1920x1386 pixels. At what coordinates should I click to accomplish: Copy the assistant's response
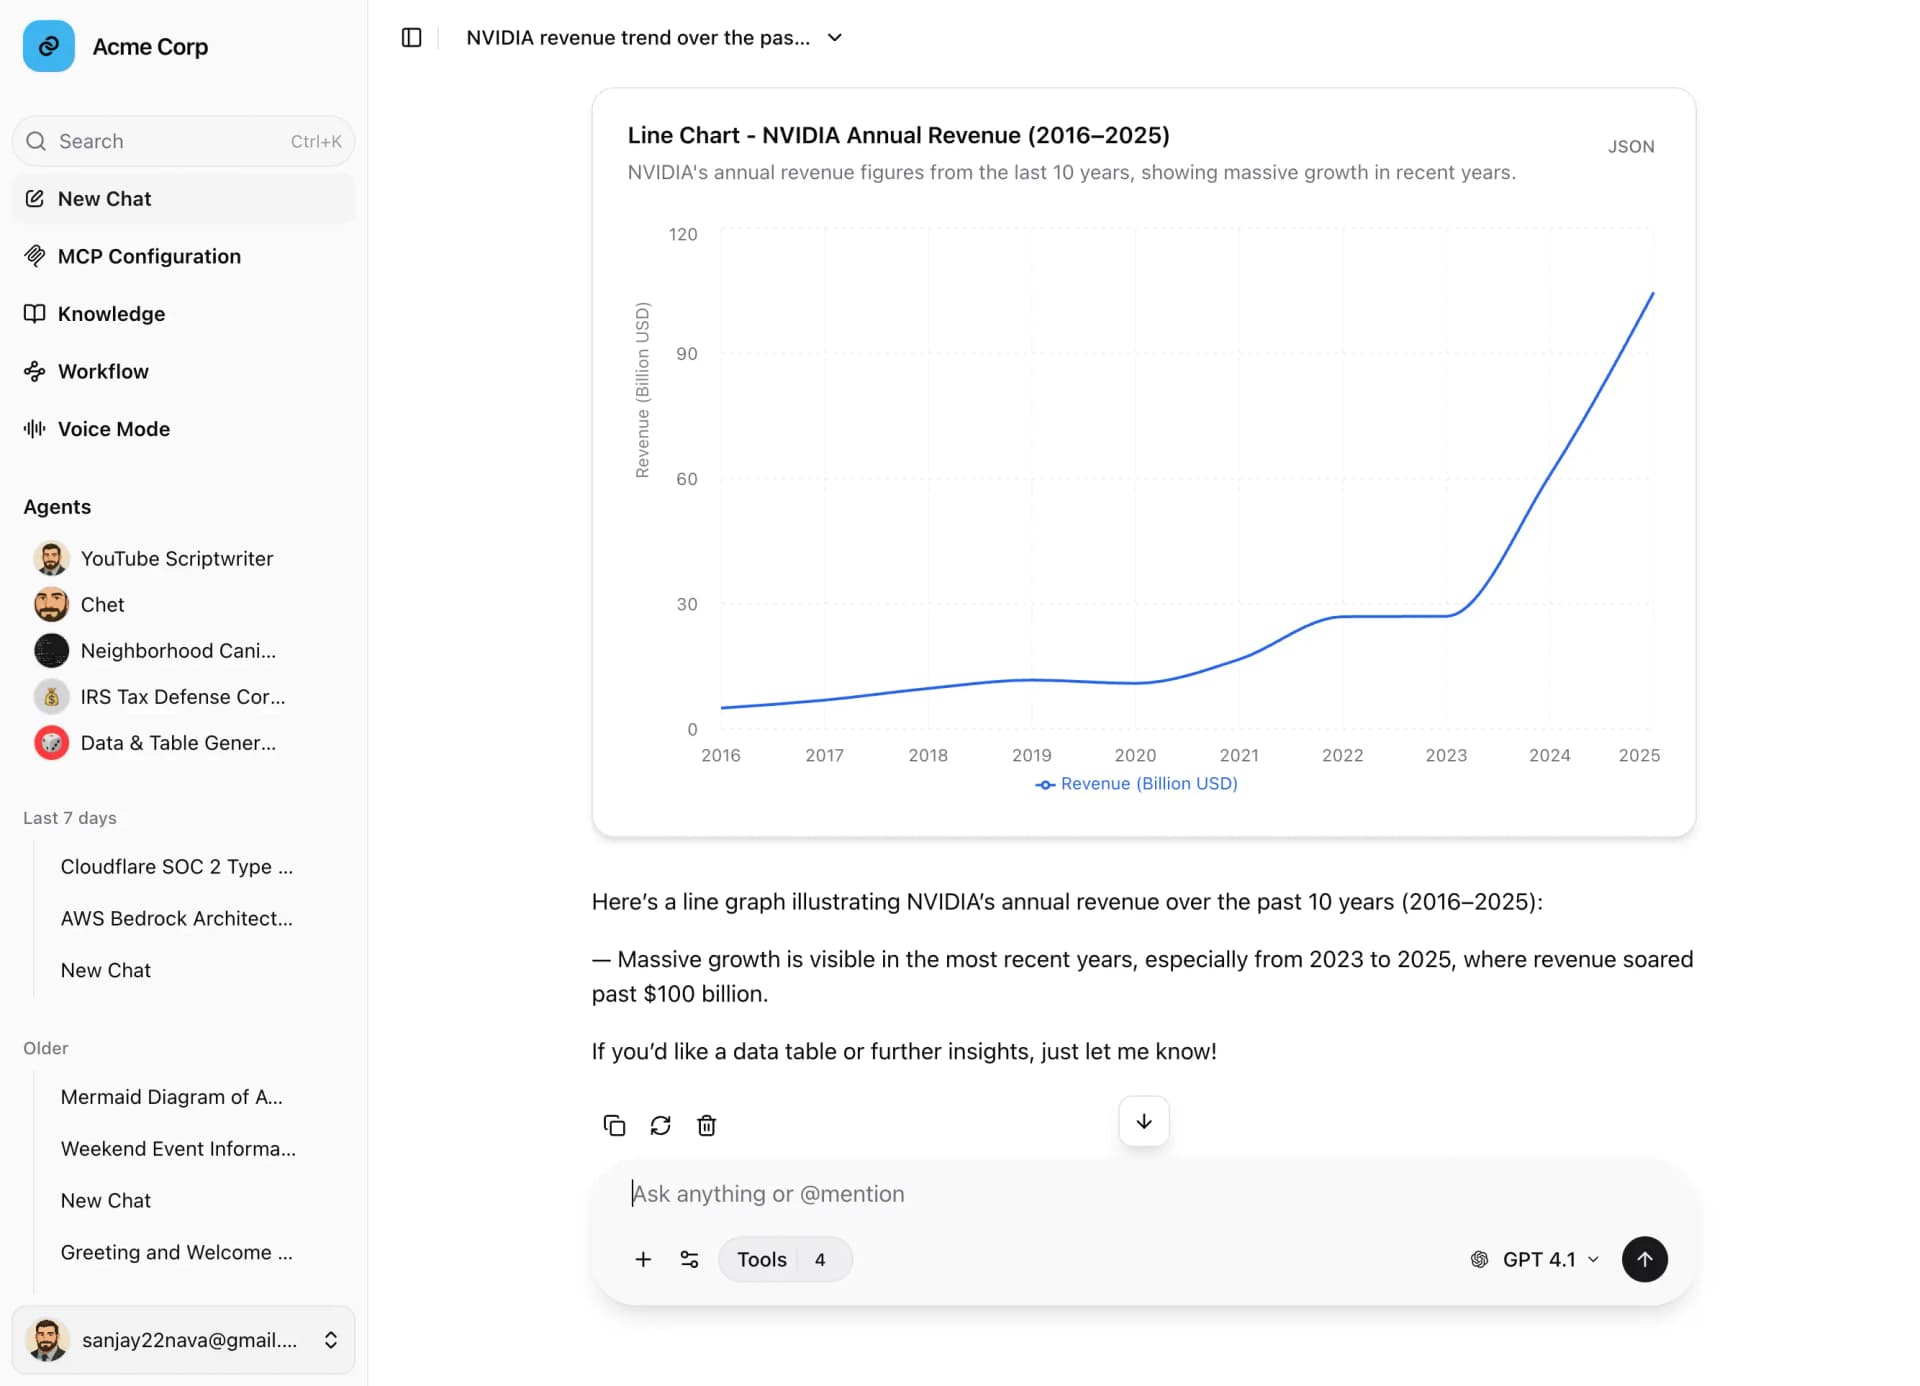(614, 1125)
